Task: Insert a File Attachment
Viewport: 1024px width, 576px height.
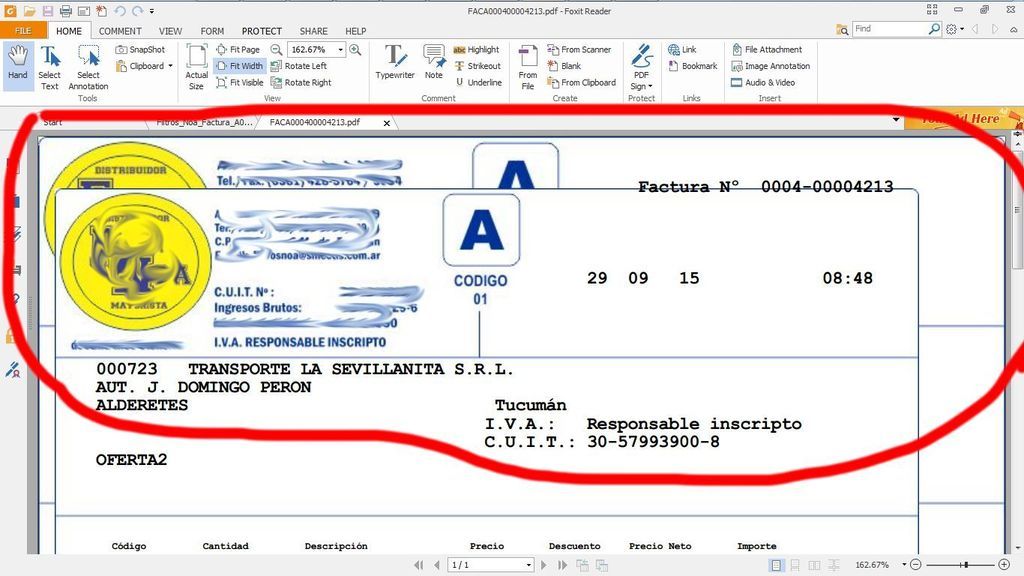Action: (x=773, y=49)
